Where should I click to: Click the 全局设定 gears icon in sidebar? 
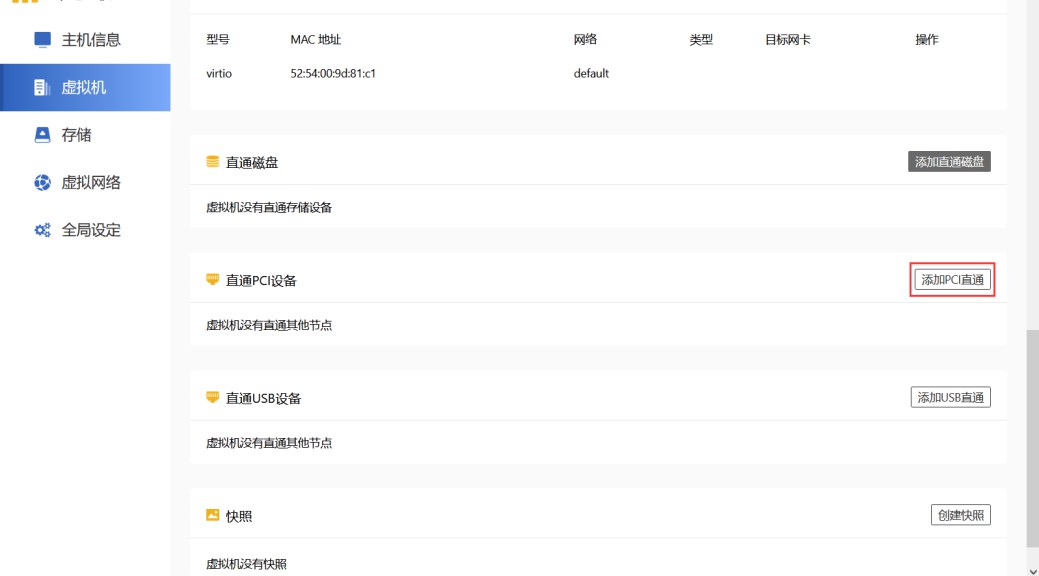(x=42, y=230)
